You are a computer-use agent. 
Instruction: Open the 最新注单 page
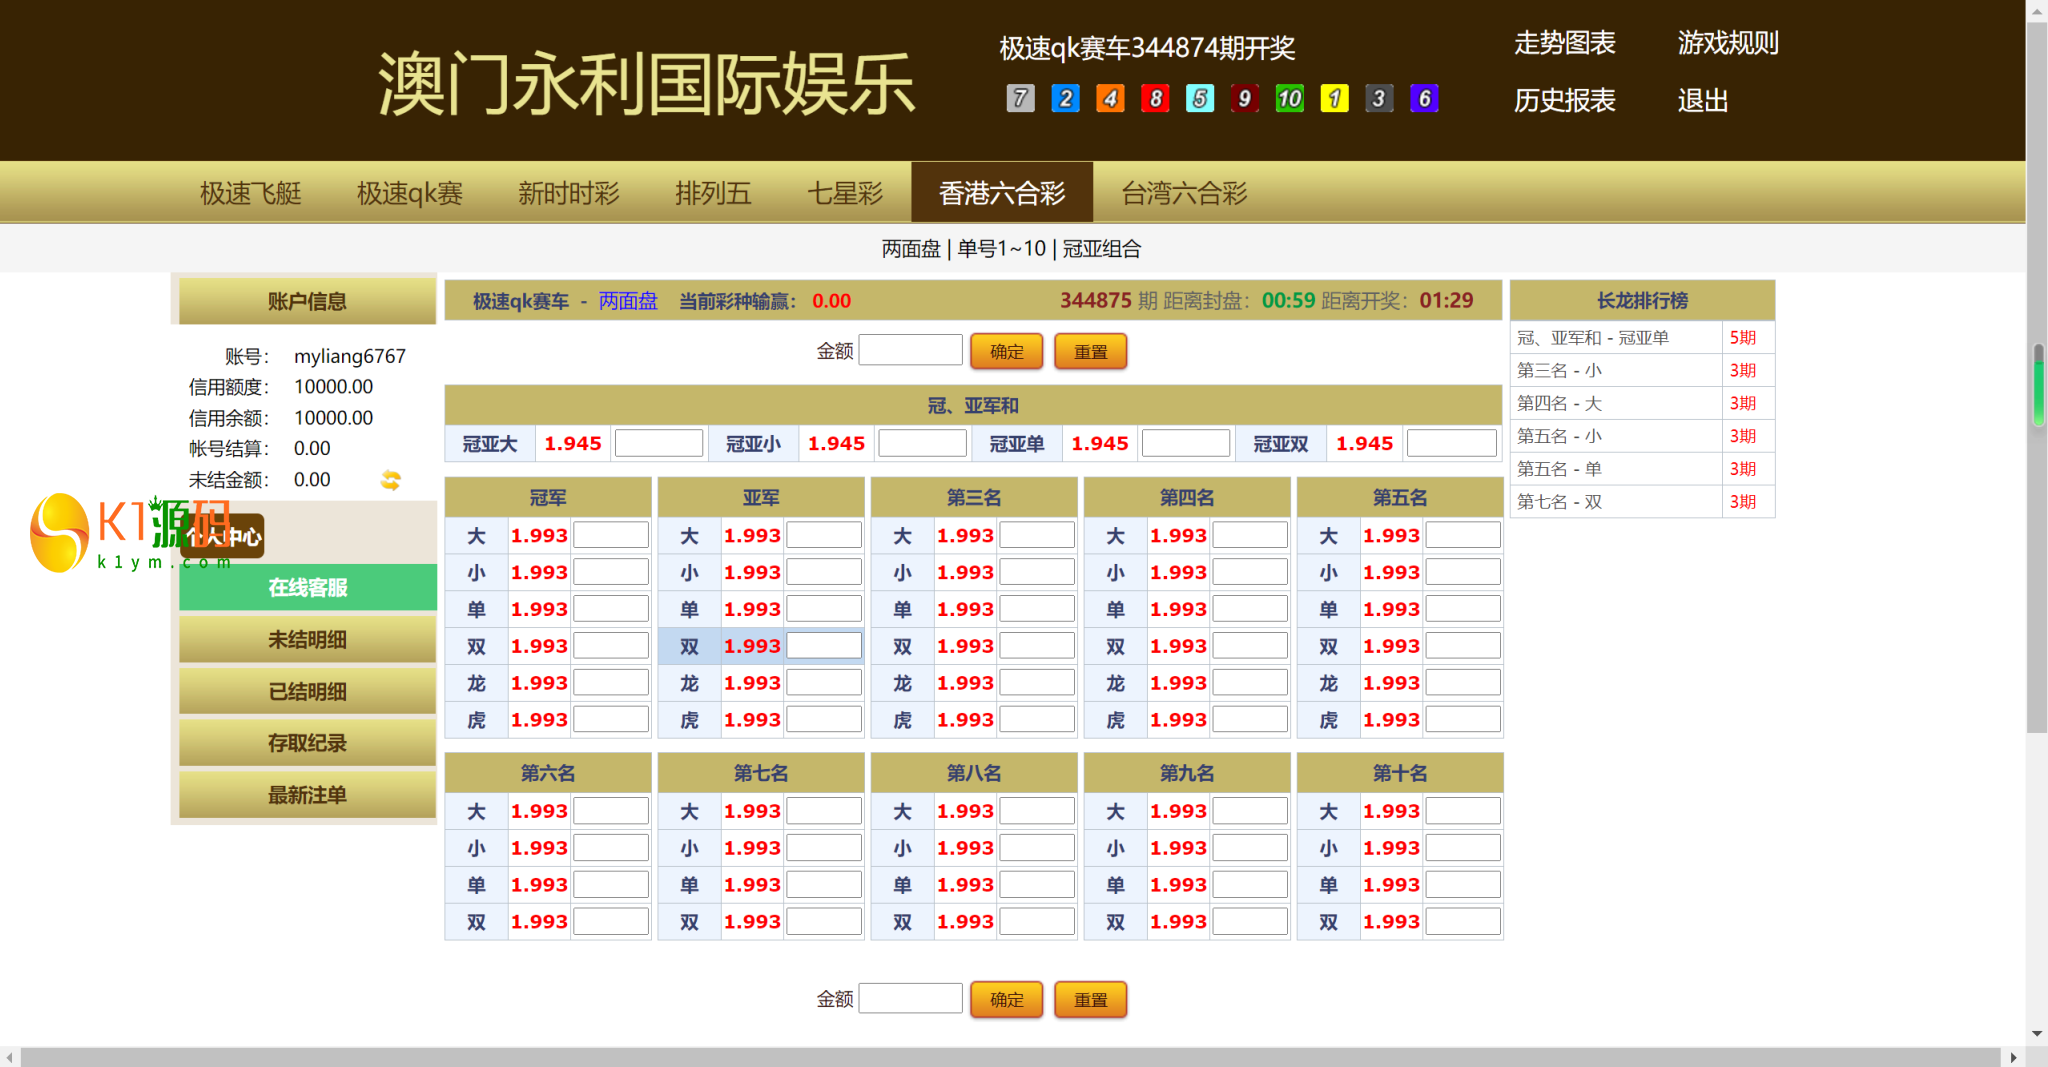(308, 796)
